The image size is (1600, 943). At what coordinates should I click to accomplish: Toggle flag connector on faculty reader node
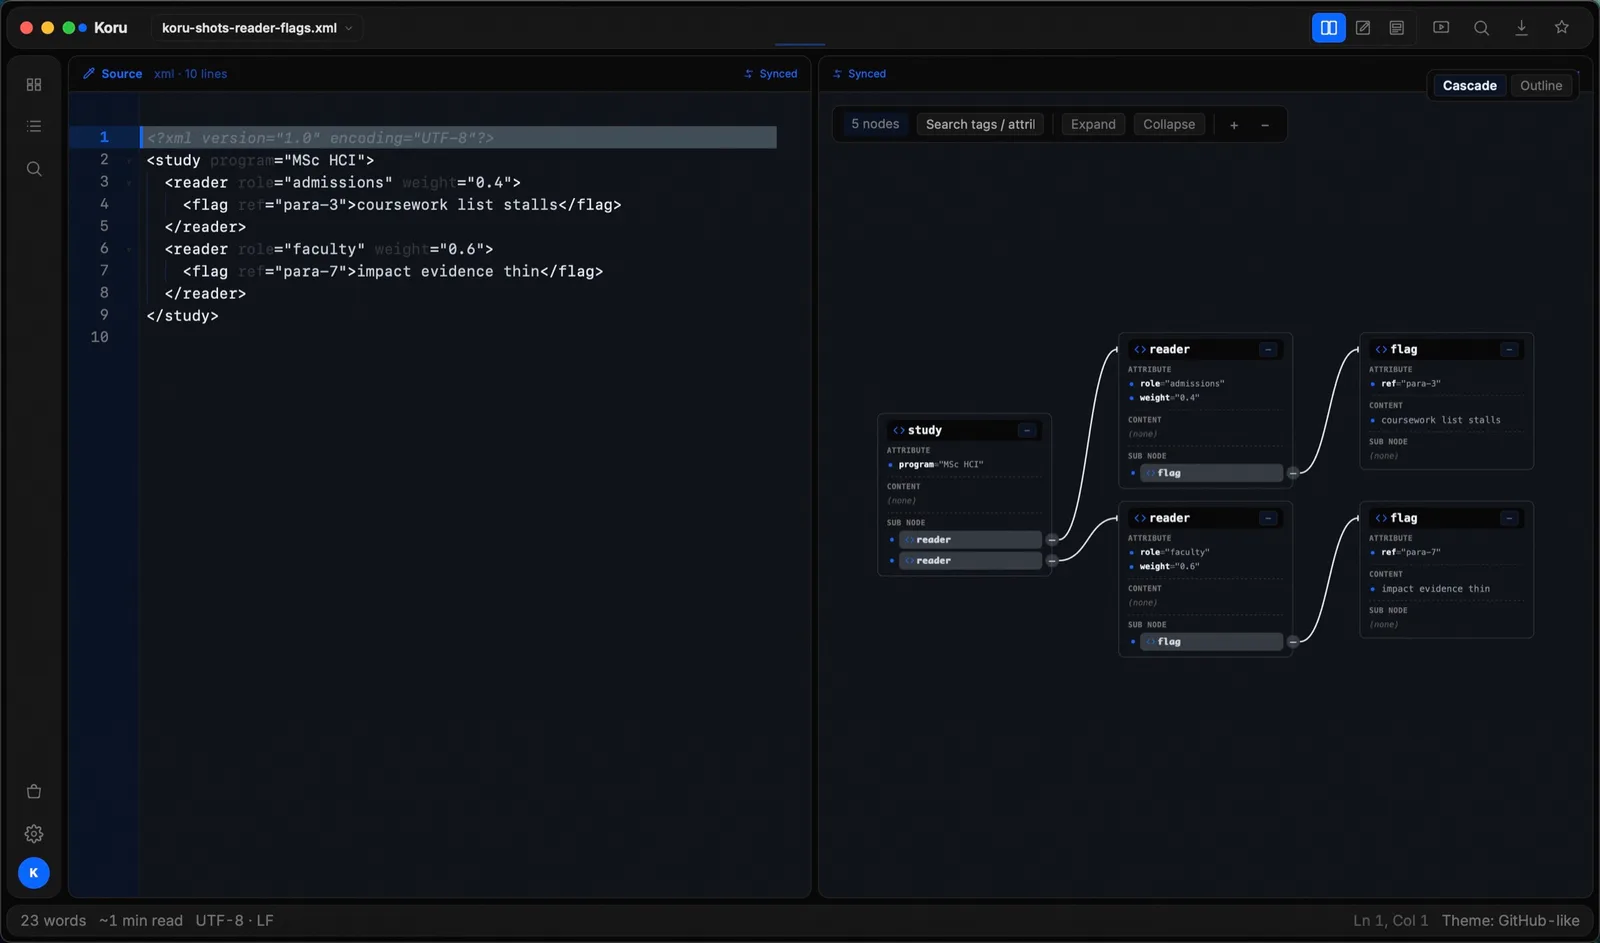click(x=1293, y=642)
